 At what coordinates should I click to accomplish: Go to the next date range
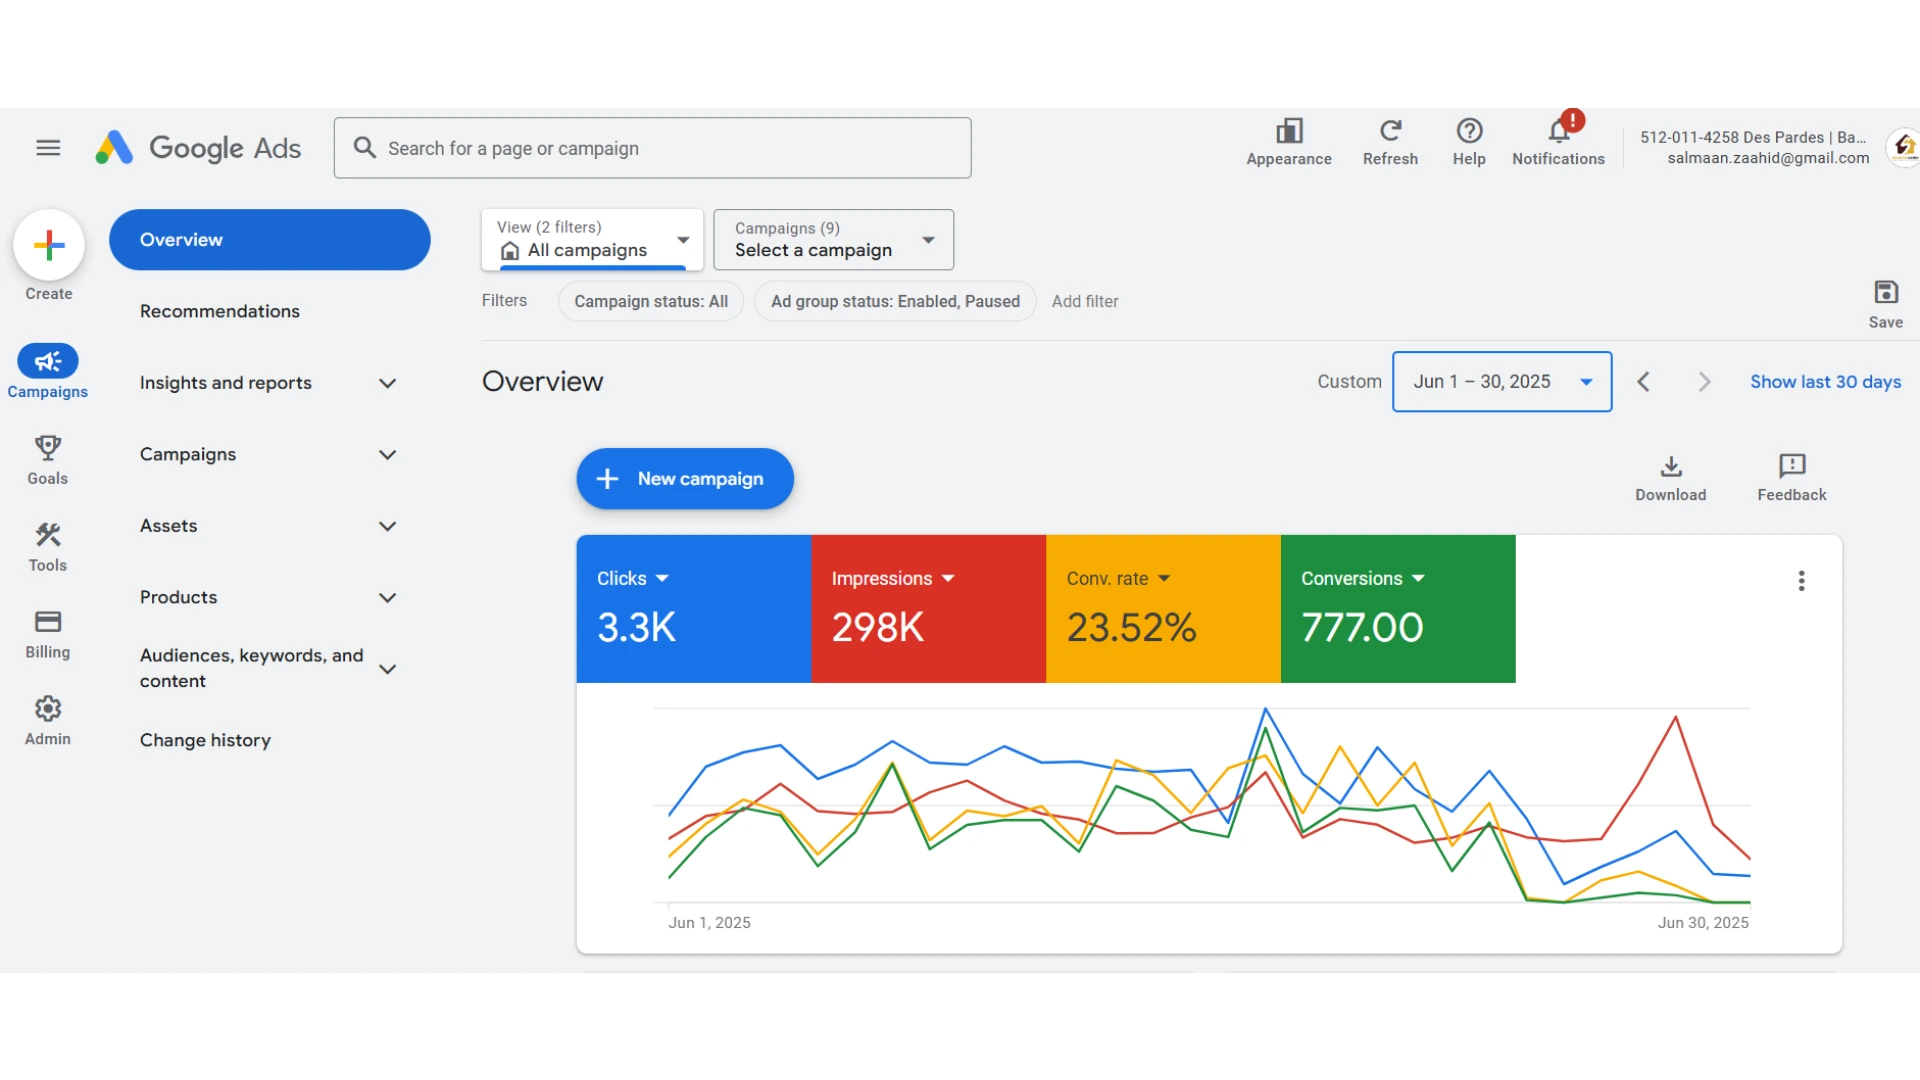pyautogui.click(x=1704, y=382)
